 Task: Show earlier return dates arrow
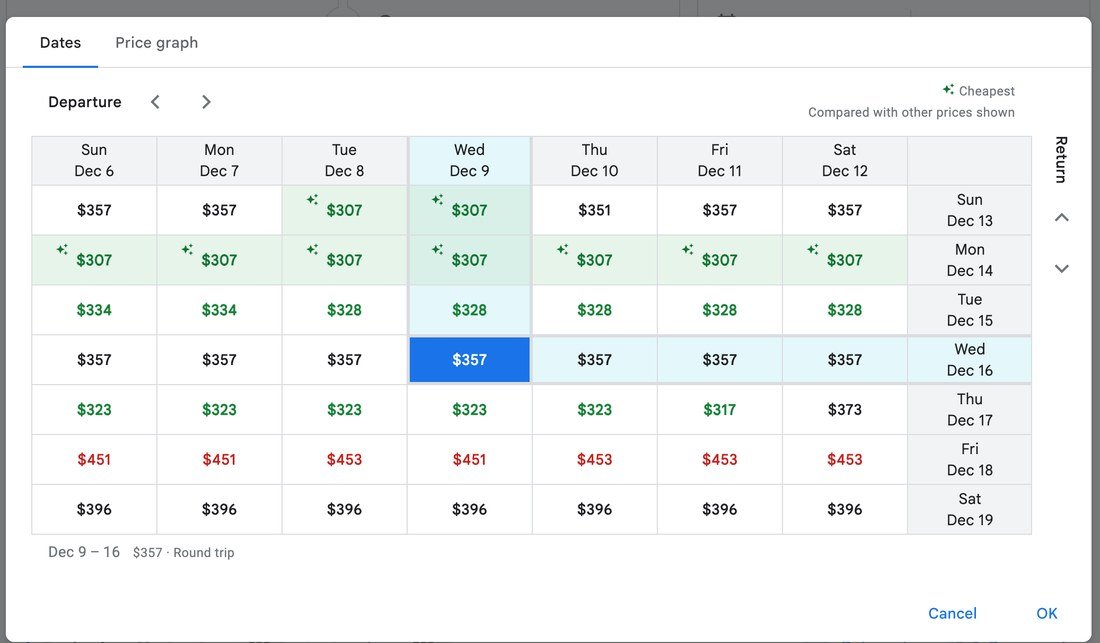pos(1061,217)
